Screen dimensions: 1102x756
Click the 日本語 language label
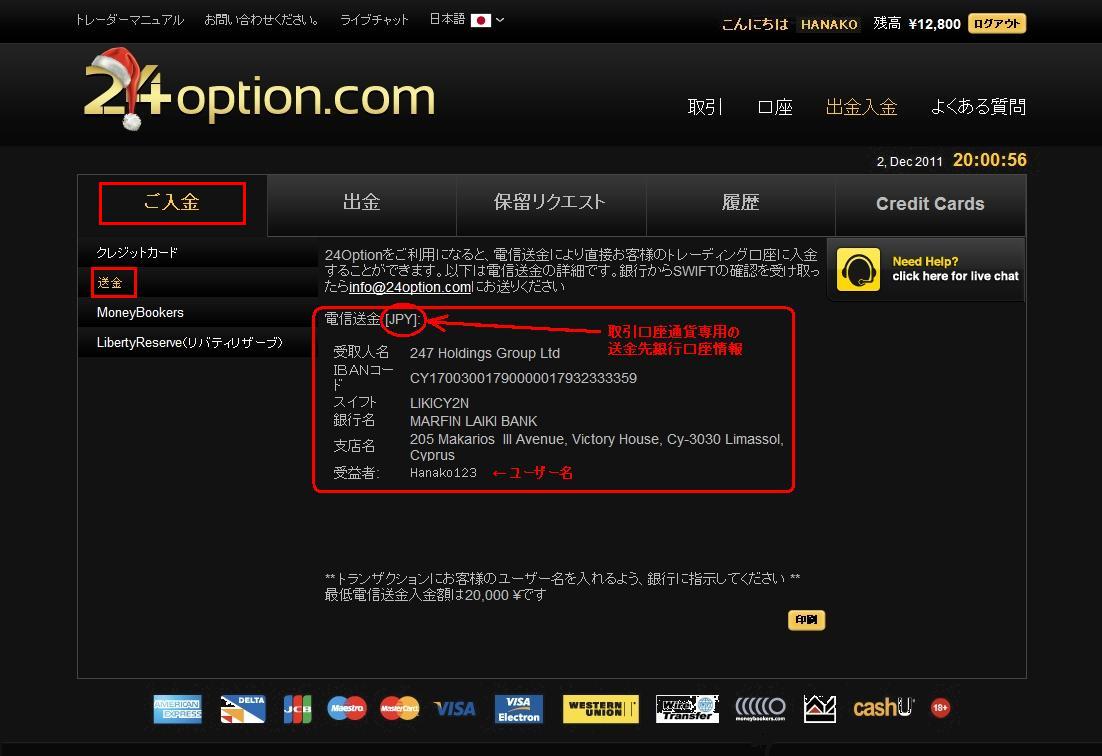click(x=447, y=20)
